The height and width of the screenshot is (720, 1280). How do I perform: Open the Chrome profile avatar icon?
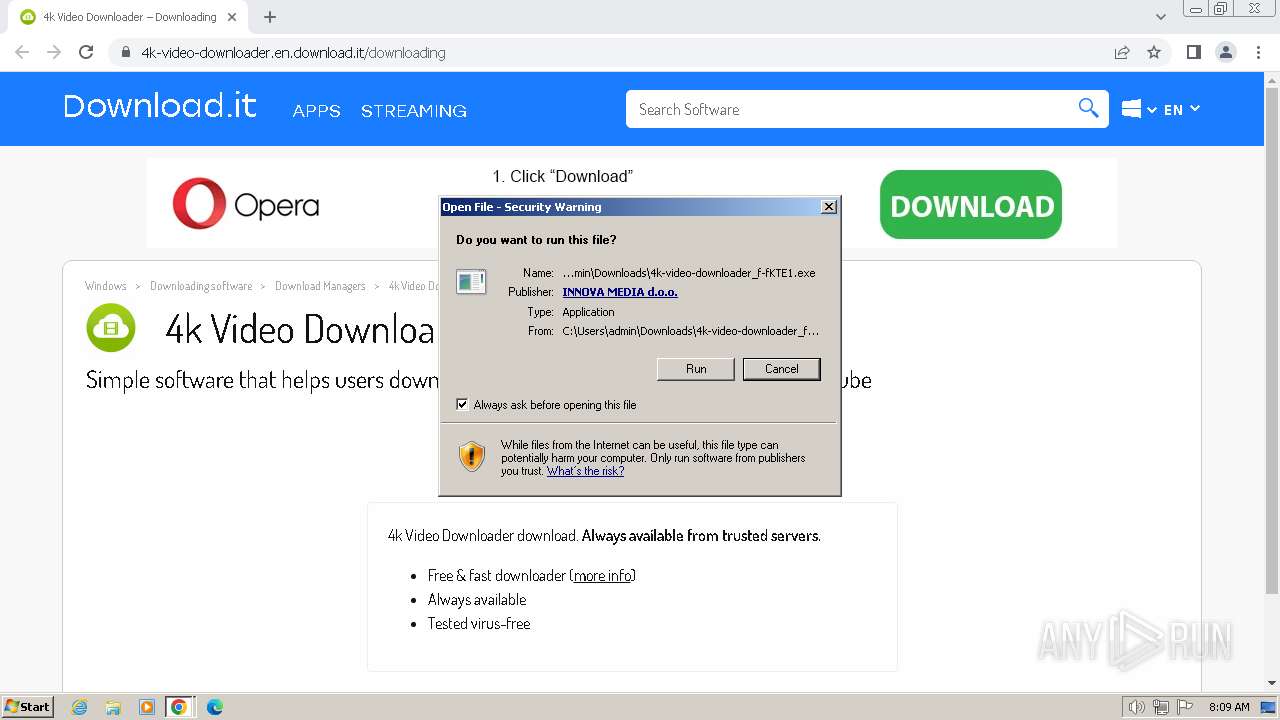1226,52
